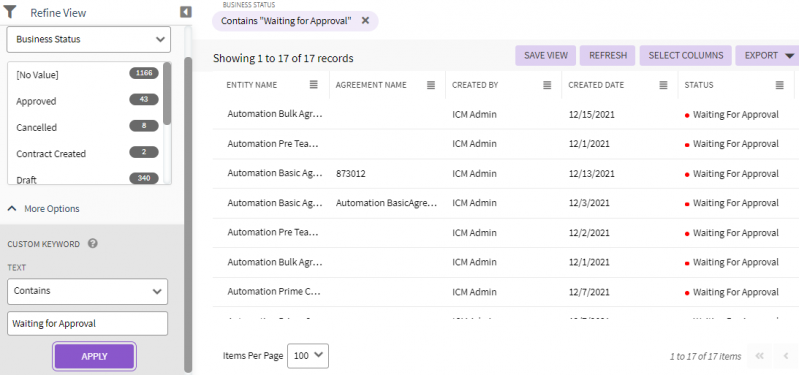Screen dimensions: 799x375
Task: Open Created By column menu icon
Action: (x=547, y=85)
